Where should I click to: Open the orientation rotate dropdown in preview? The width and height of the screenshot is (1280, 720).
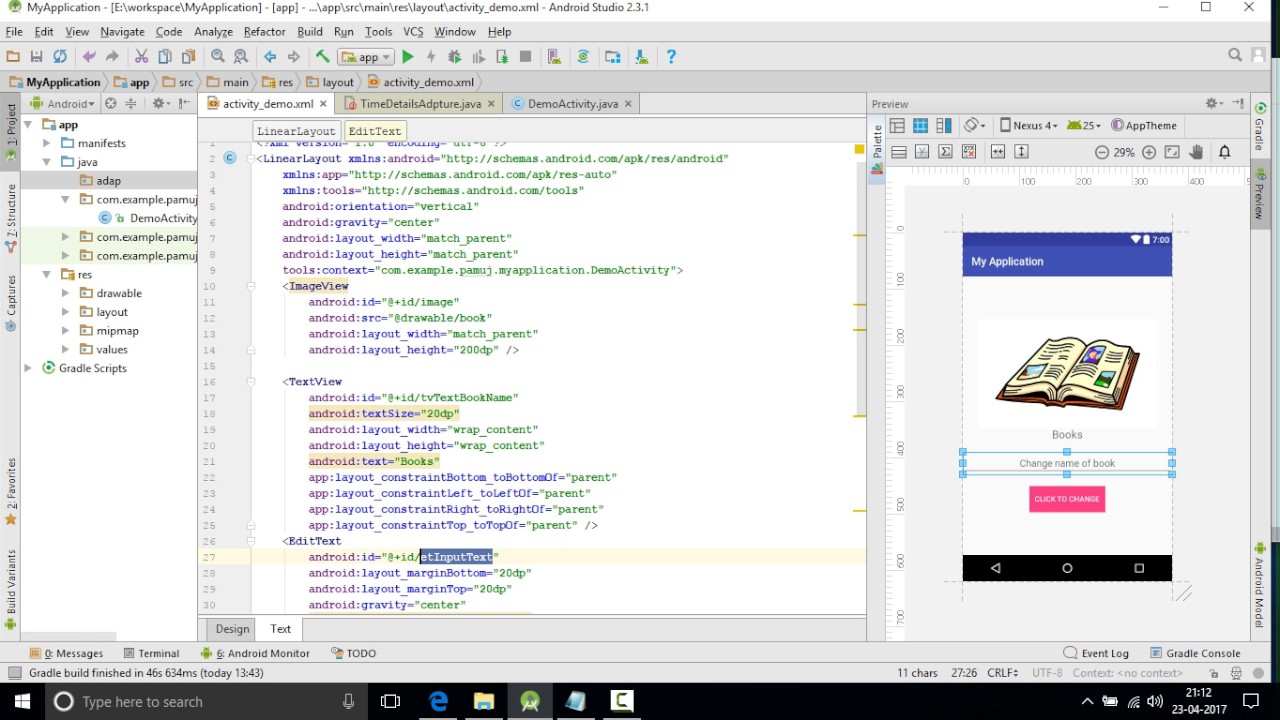[x=974, y=125]
